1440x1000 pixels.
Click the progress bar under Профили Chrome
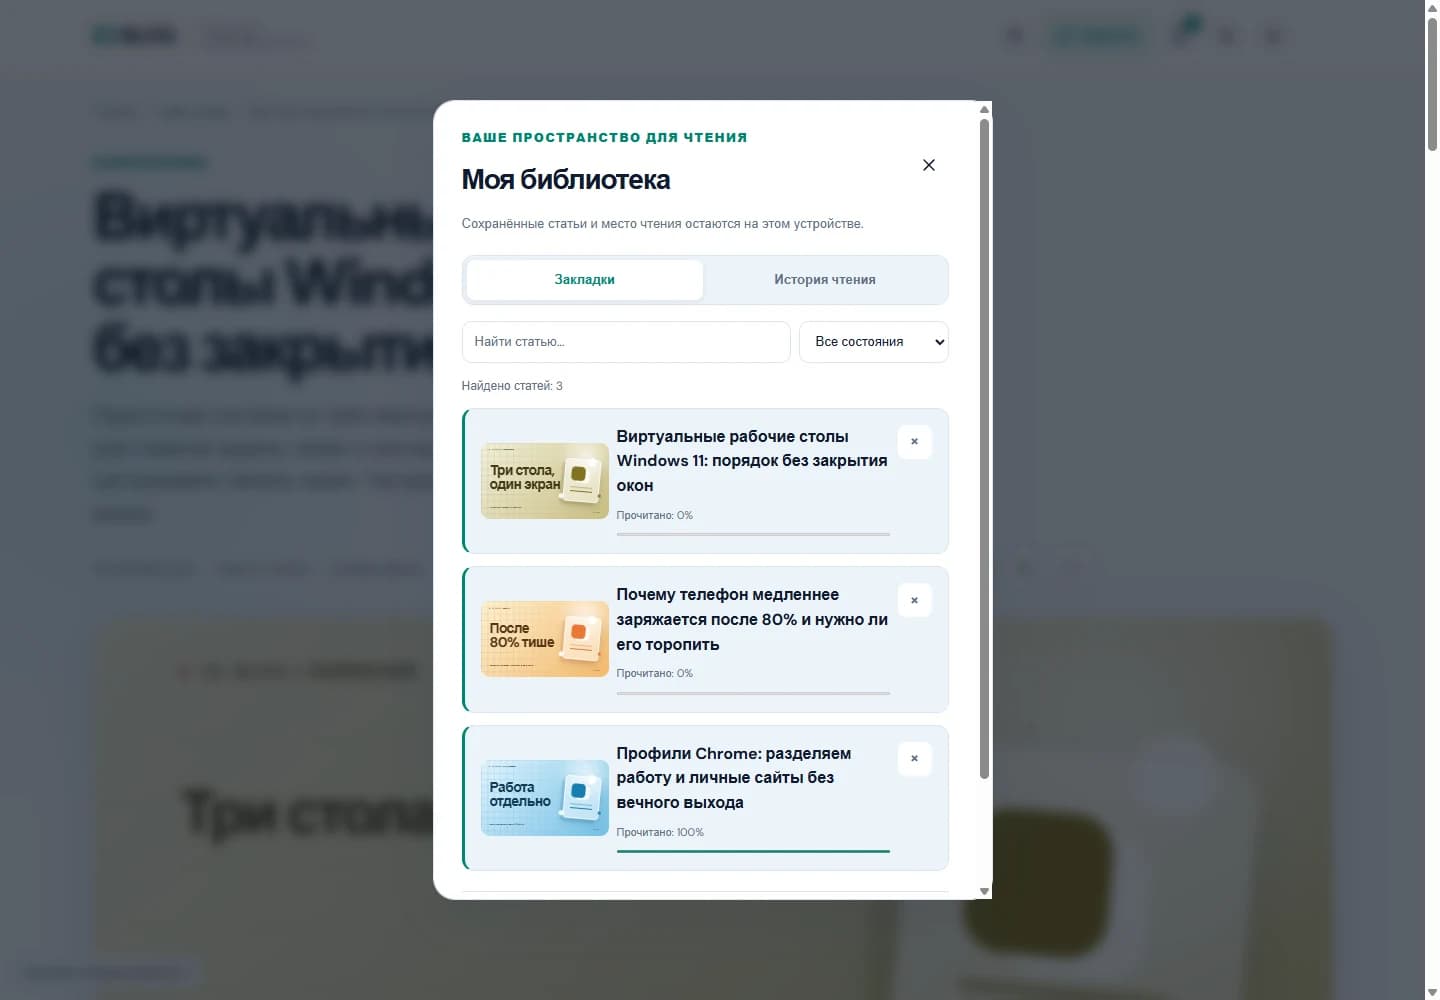coord(753,851)
